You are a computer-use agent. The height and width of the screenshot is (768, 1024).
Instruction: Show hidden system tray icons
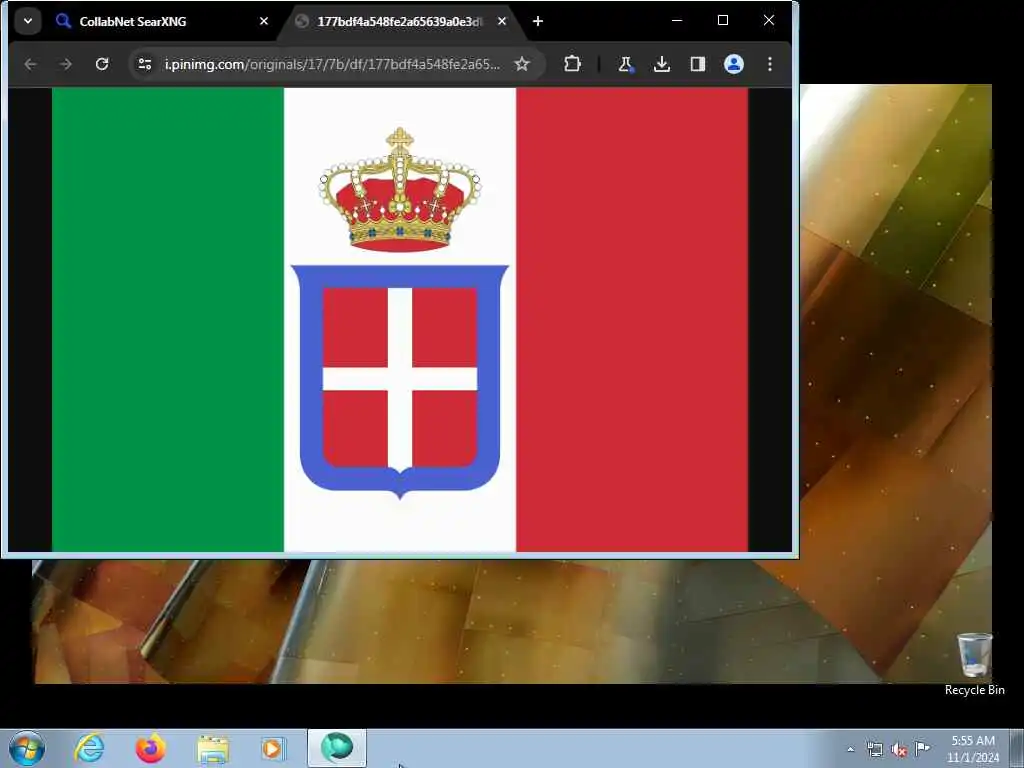pos(850,749)
